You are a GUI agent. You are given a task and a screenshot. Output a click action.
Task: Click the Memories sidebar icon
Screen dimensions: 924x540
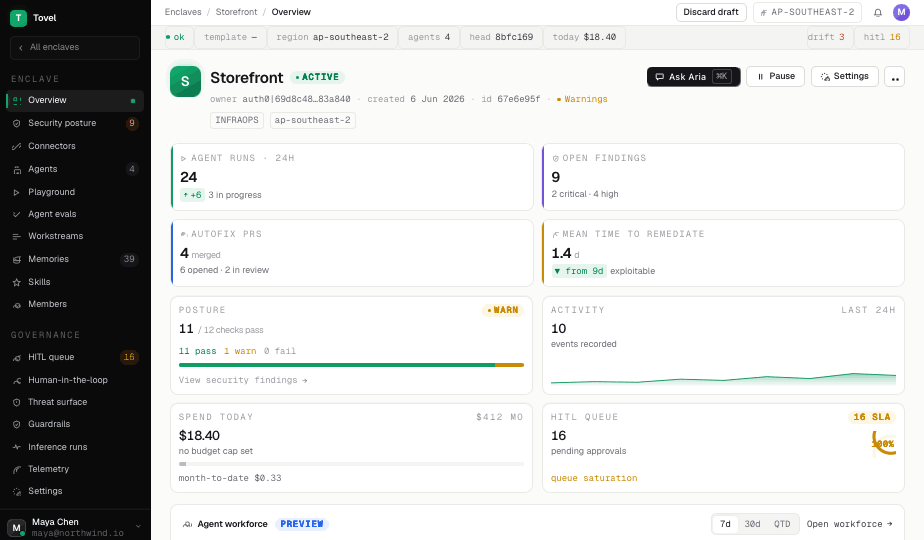click(16, 259)
